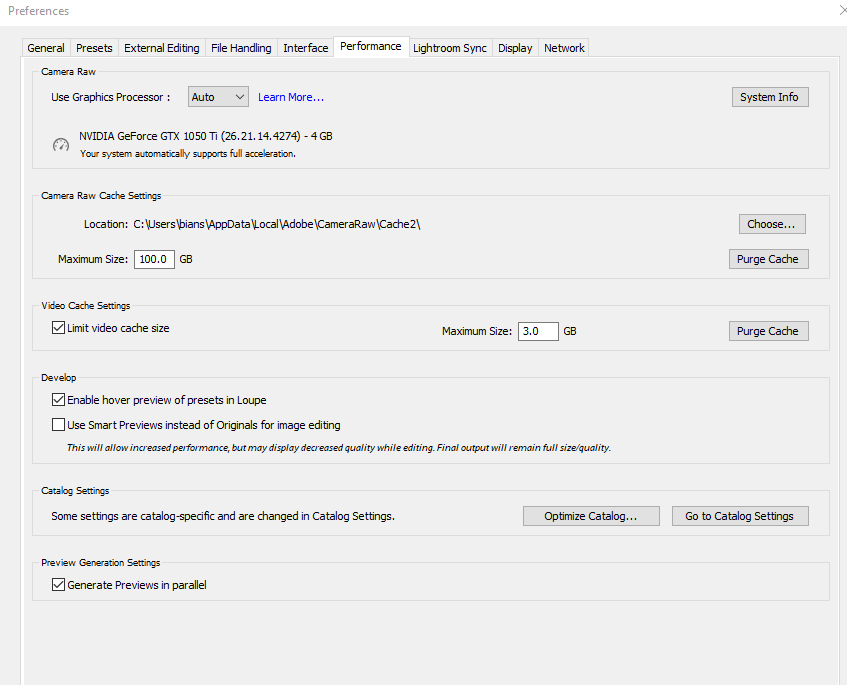The height and width of the screenshot is (685, 847).
Task: Choose a new Camera Raw cache location
Action: pyautogui.click(x=772, y=223)
